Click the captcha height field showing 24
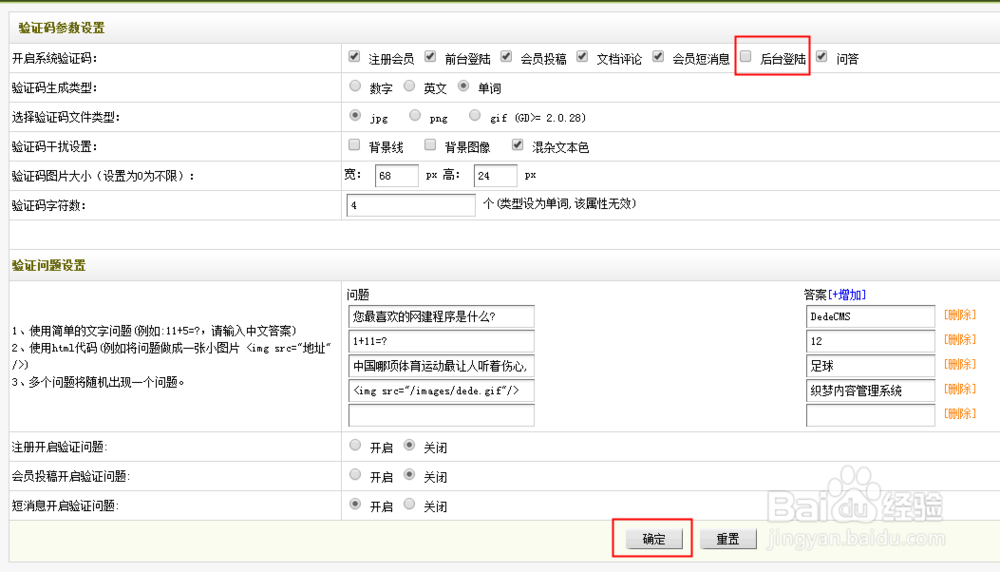The width and height of the screenshot is (1000, 572). point(495,175)
